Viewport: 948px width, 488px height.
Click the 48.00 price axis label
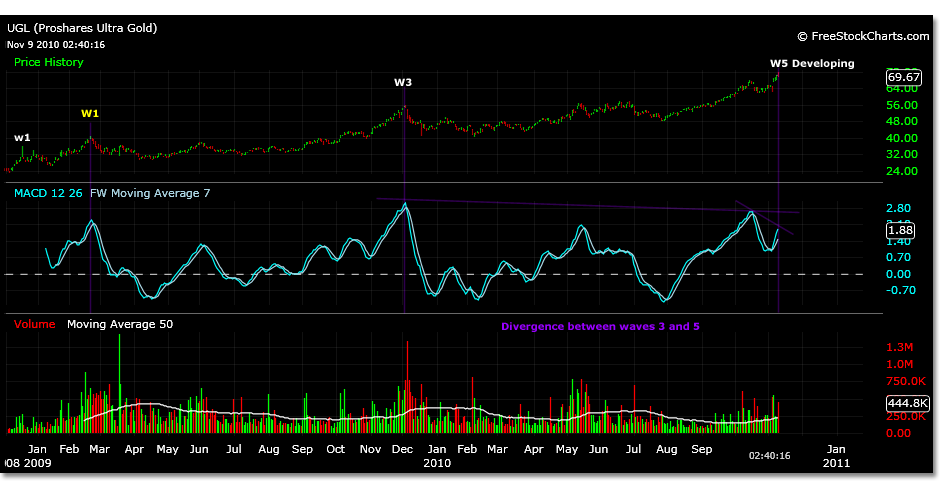(902, 122)
